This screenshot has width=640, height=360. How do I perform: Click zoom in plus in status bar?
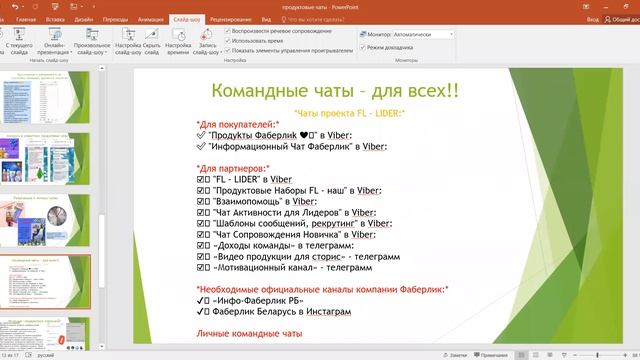coord(625,356)
